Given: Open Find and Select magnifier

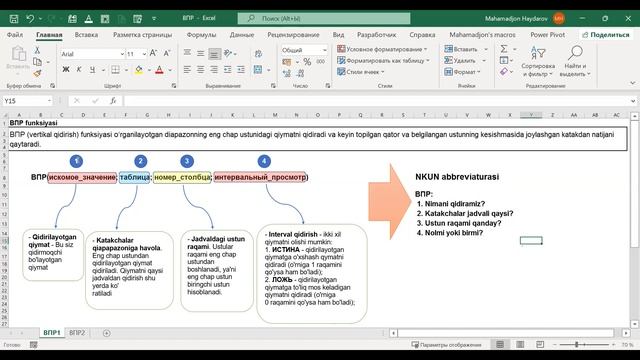Looking at the screenshot, I should pyautogui.click(x=575, y=61).
